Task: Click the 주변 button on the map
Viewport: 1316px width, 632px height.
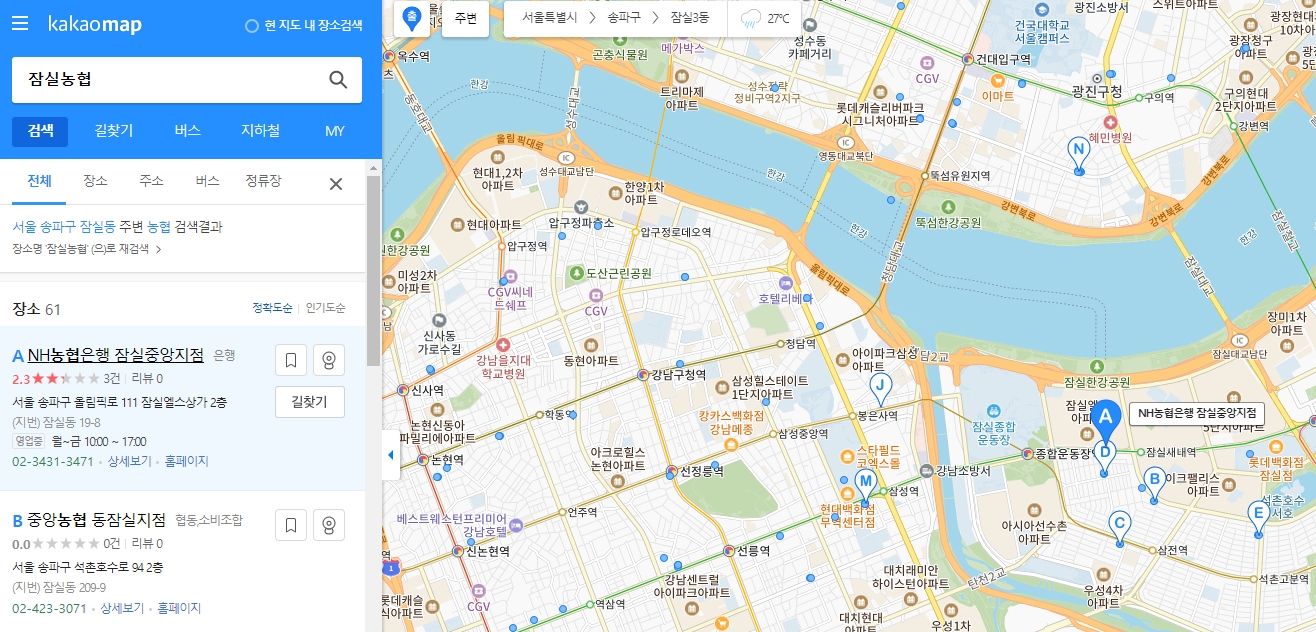Action: pos(465,19)
